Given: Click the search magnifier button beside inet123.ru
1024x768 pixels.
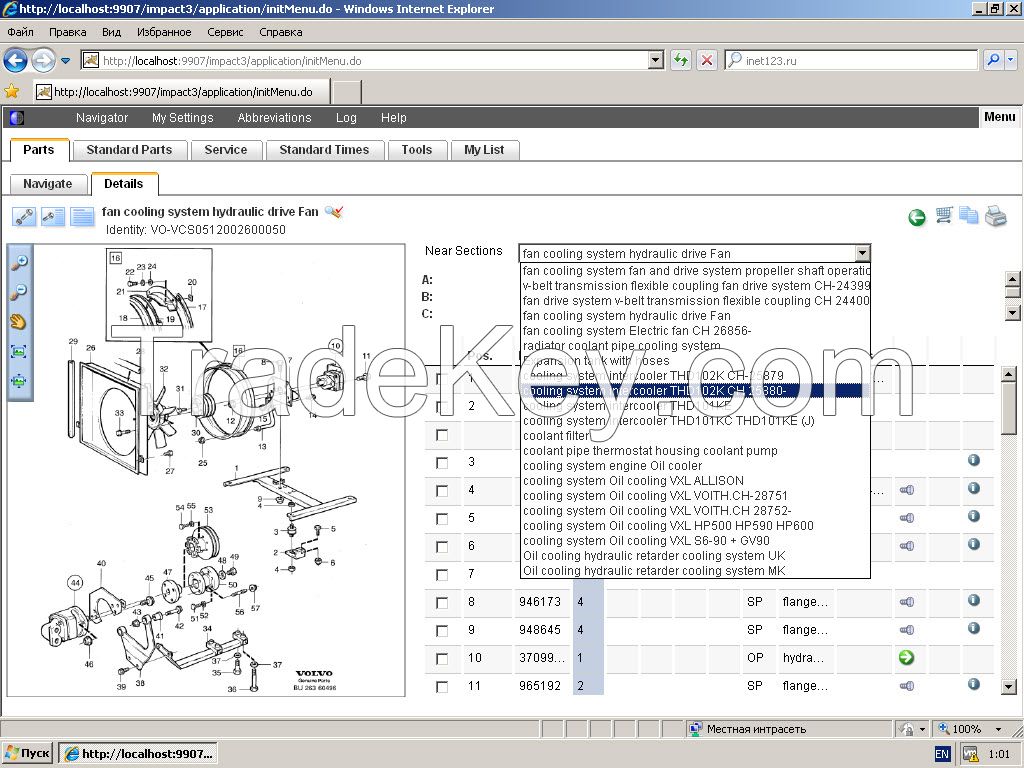Looking at the screenshot, I should [x=993, y=60].
